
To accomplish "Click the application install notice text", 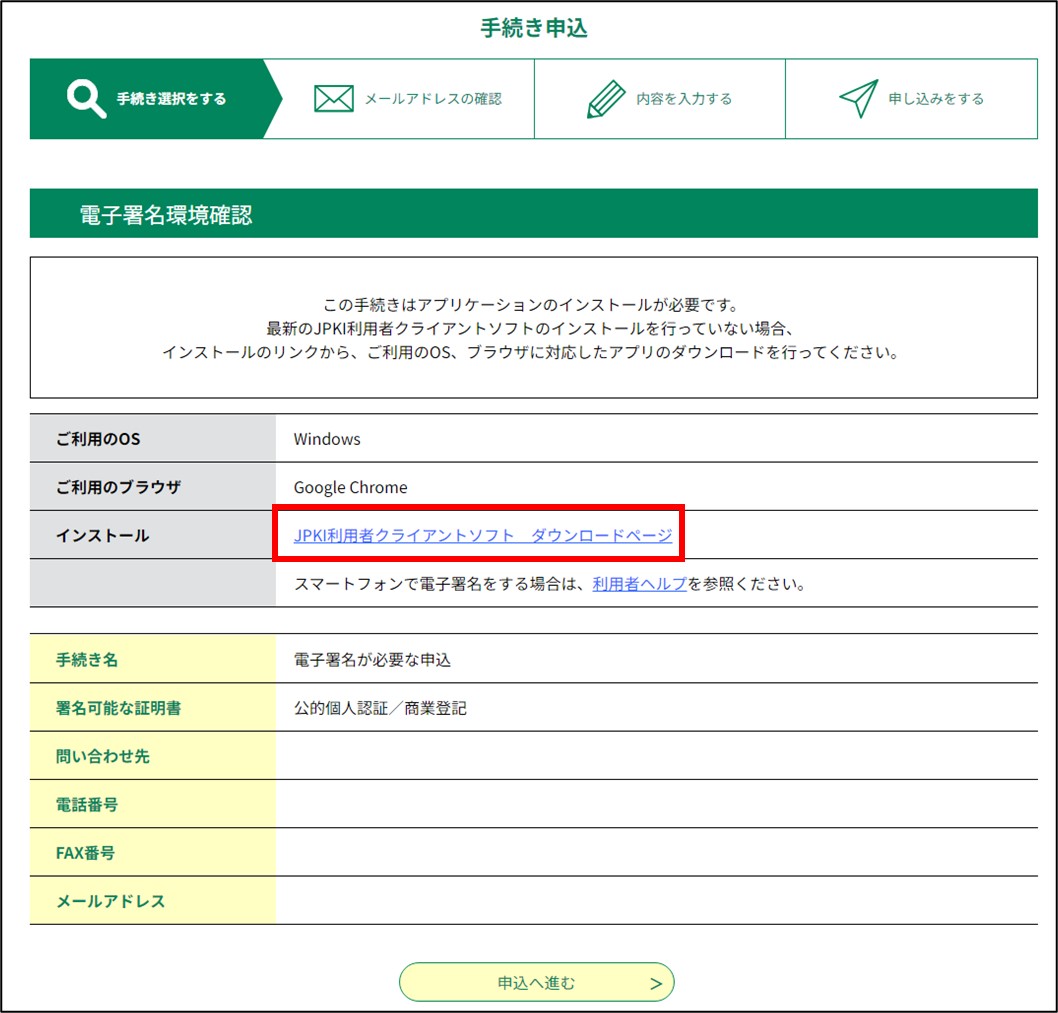I will [531, 329].
